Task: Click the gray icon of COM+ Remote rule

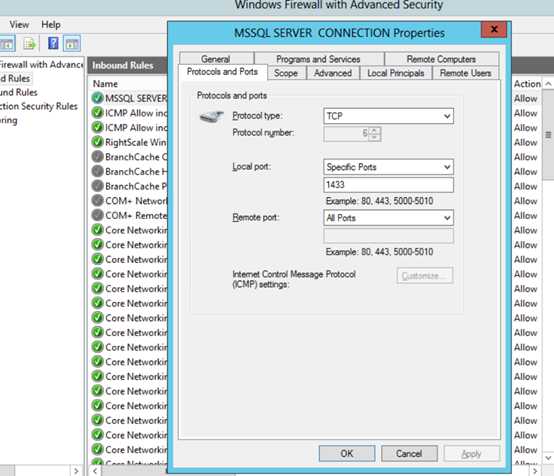Action: coord(97,215)
